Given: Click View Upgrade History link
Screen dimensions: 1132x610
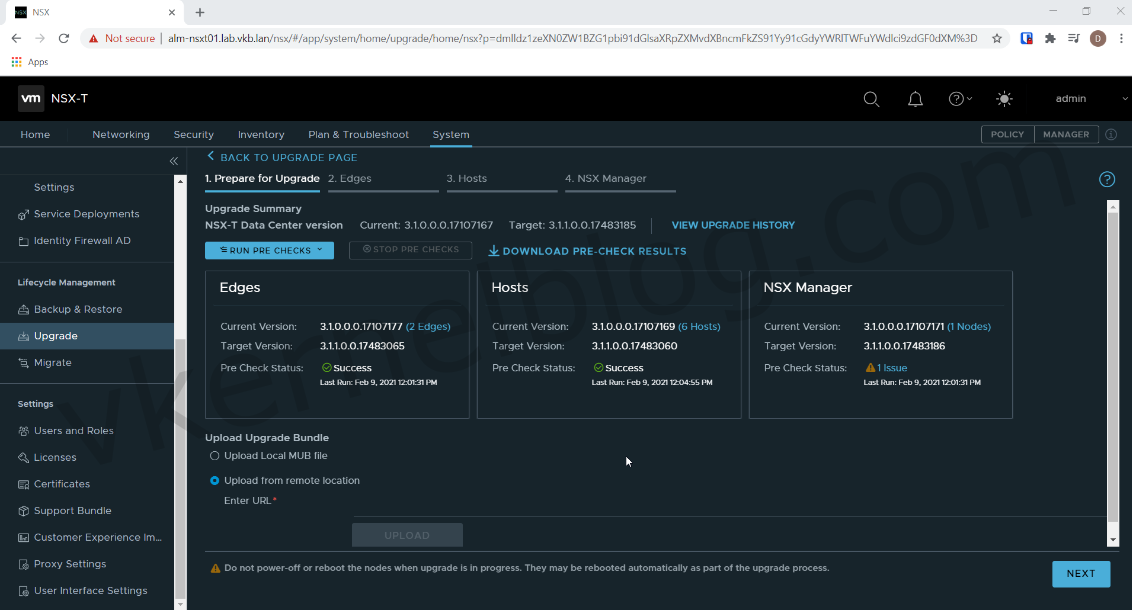Looking at the screenshot, I should 733,226.
